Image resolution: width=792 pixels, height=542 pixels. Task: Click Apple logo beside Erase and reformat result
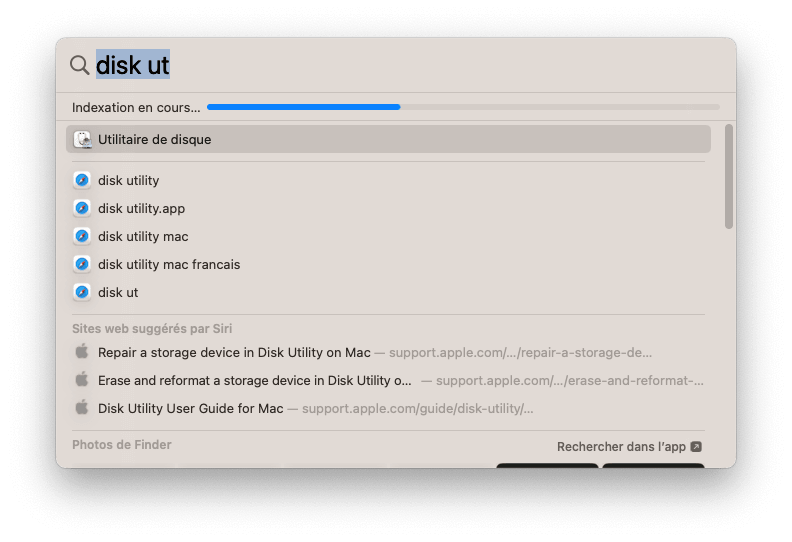coord(82,379)
